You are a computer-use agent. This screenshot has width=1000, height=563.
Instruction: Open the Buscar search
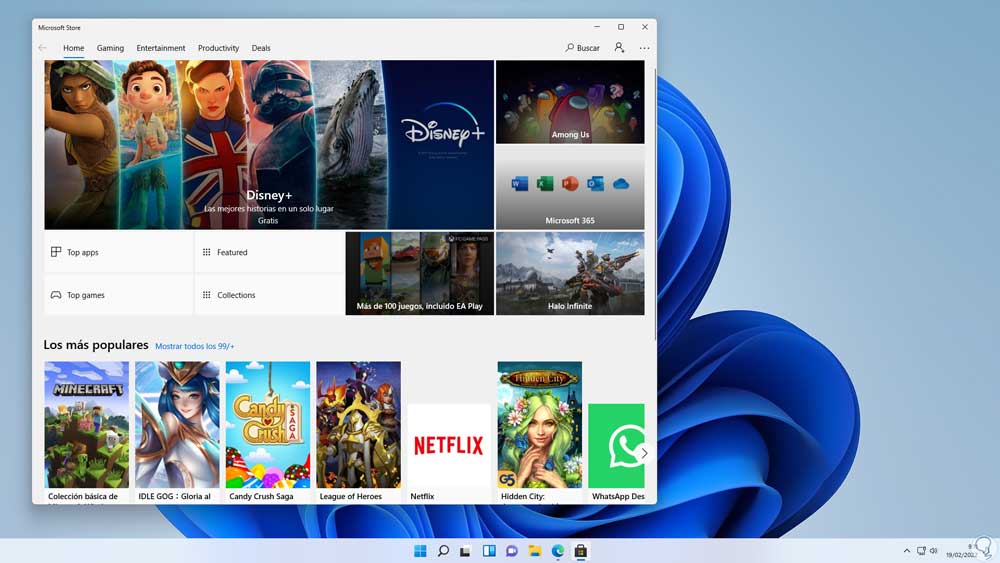[x=582, y=48]
